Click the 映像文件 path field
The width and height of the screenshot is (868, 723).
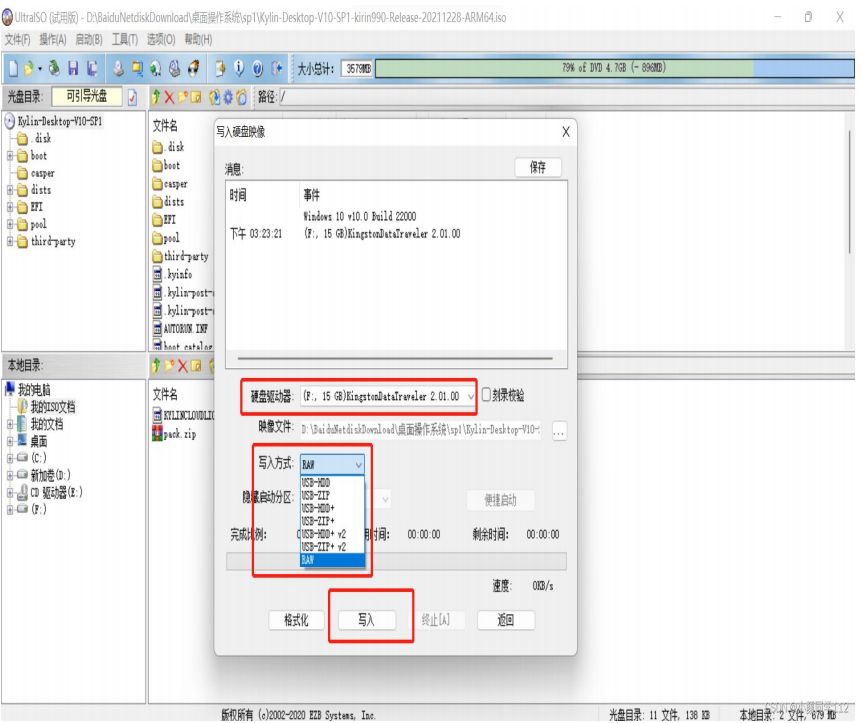click(421, 430)
